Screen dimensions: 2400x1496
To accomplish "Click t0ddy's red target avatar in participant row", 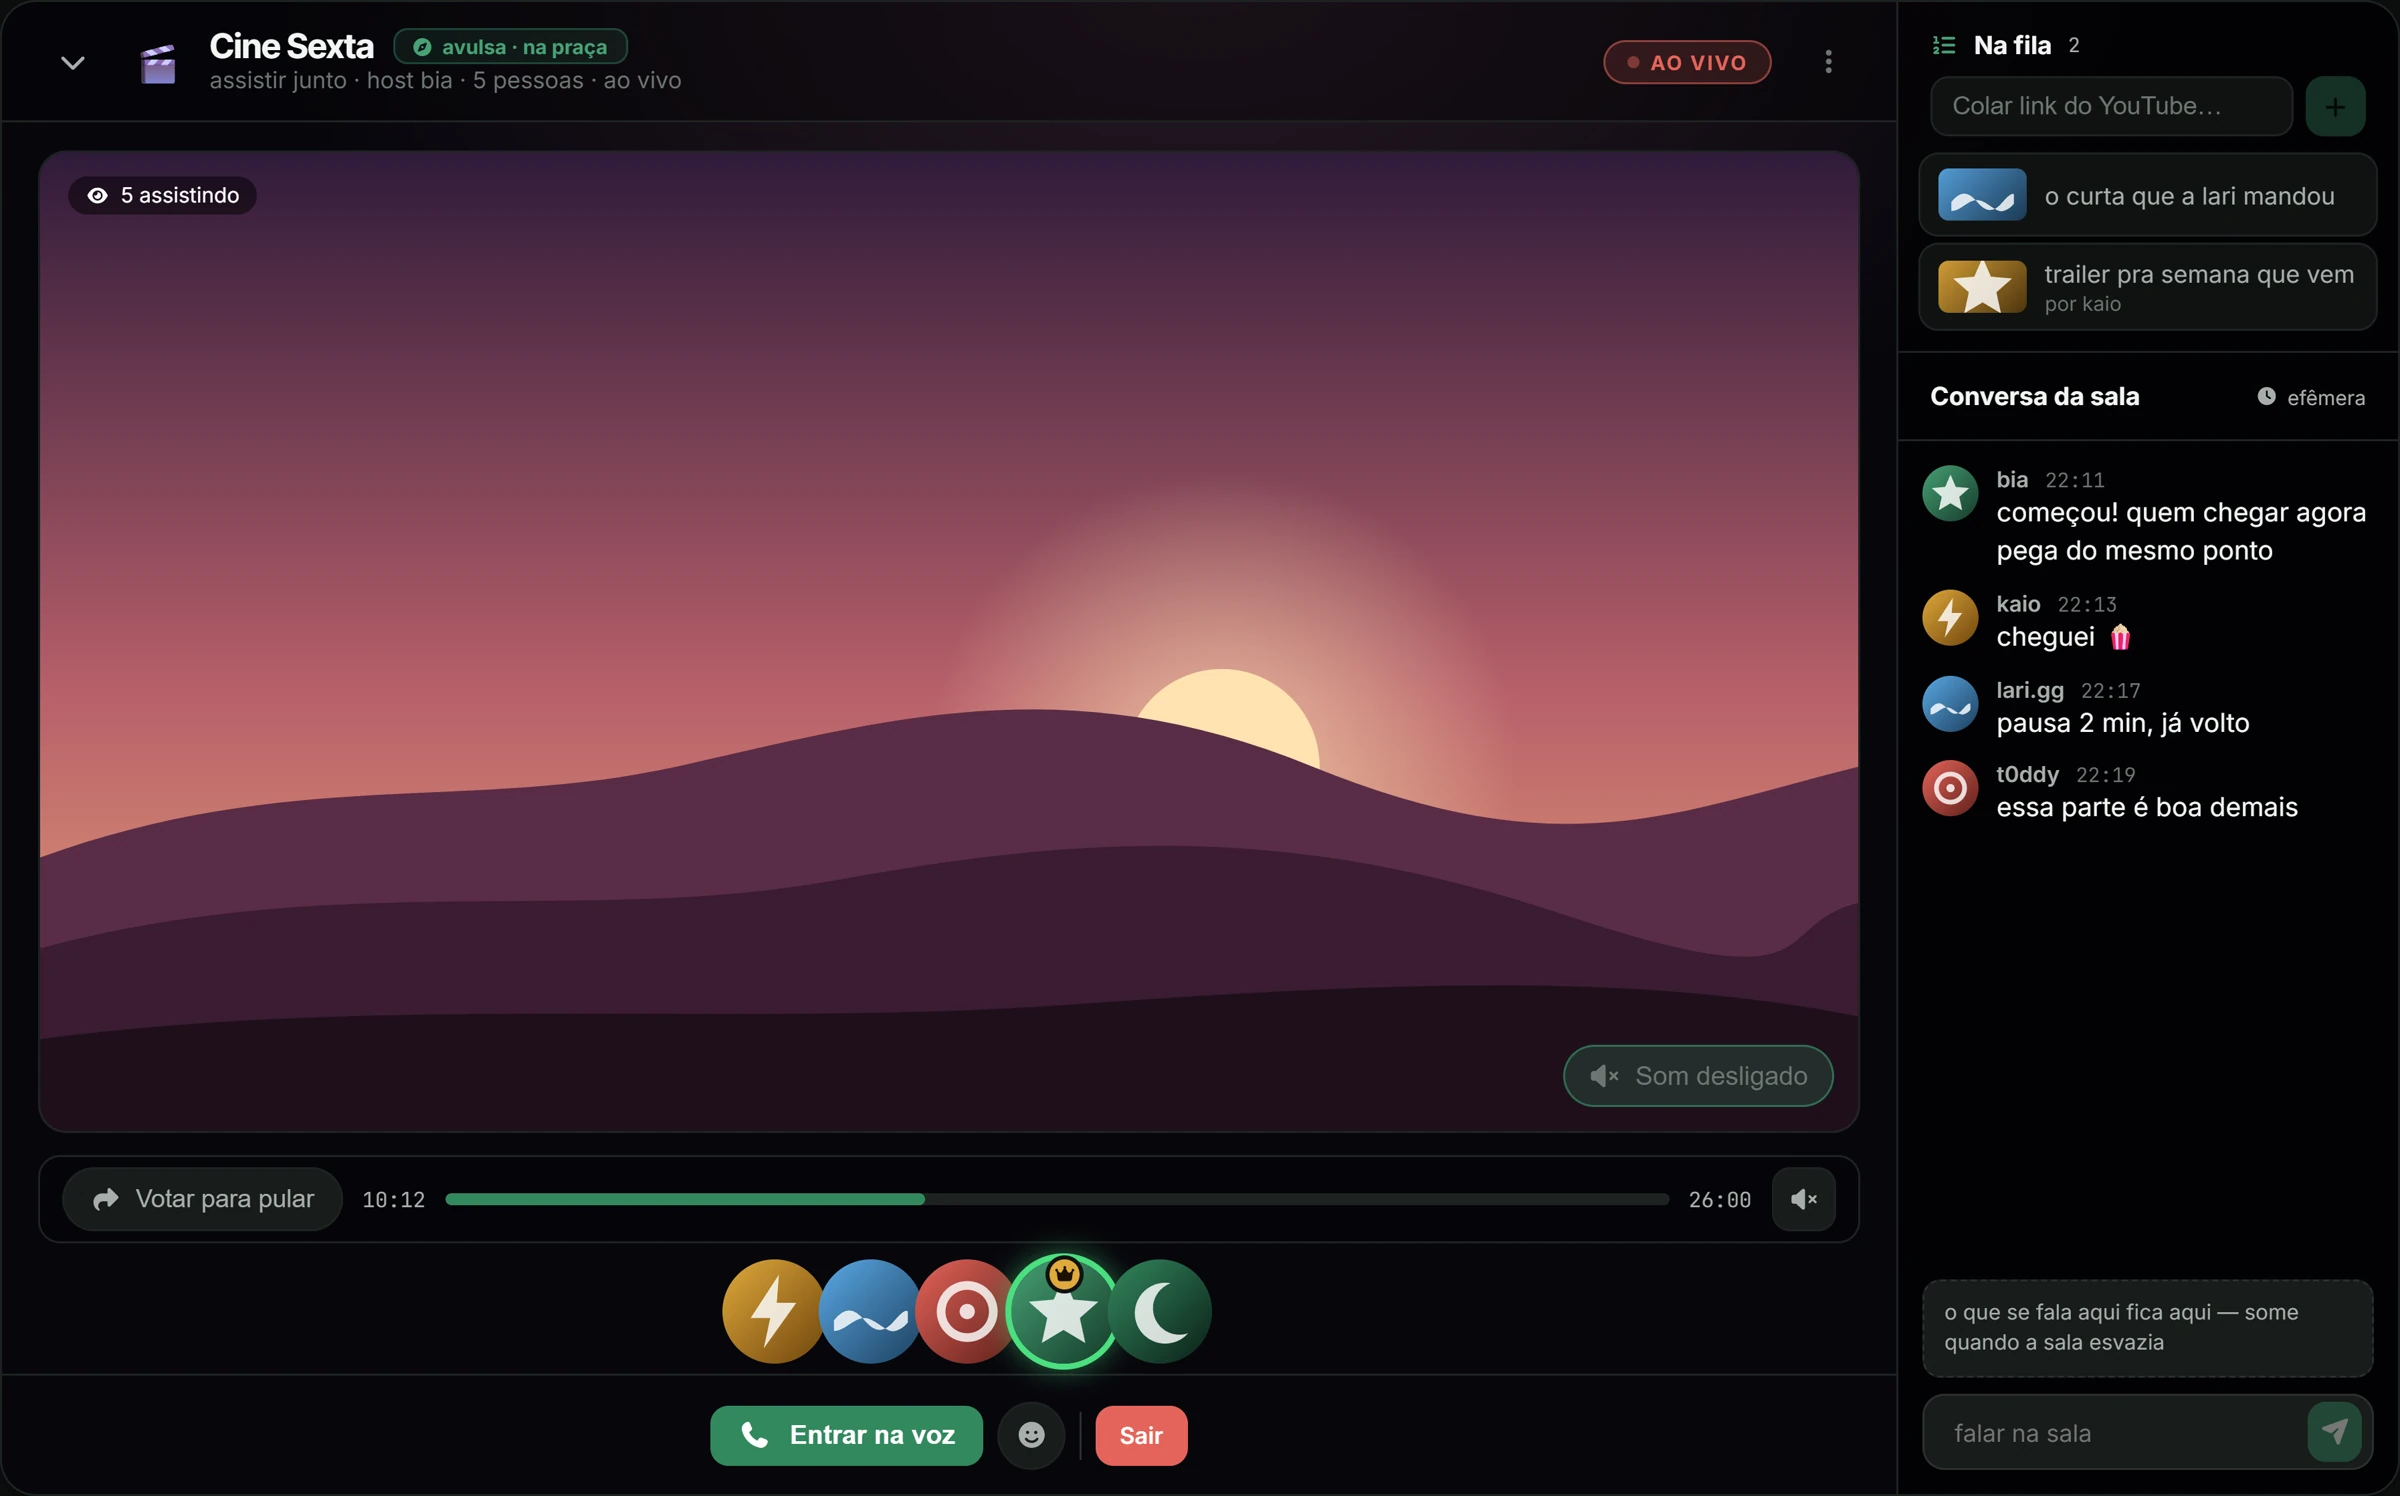I will 966,1311.
